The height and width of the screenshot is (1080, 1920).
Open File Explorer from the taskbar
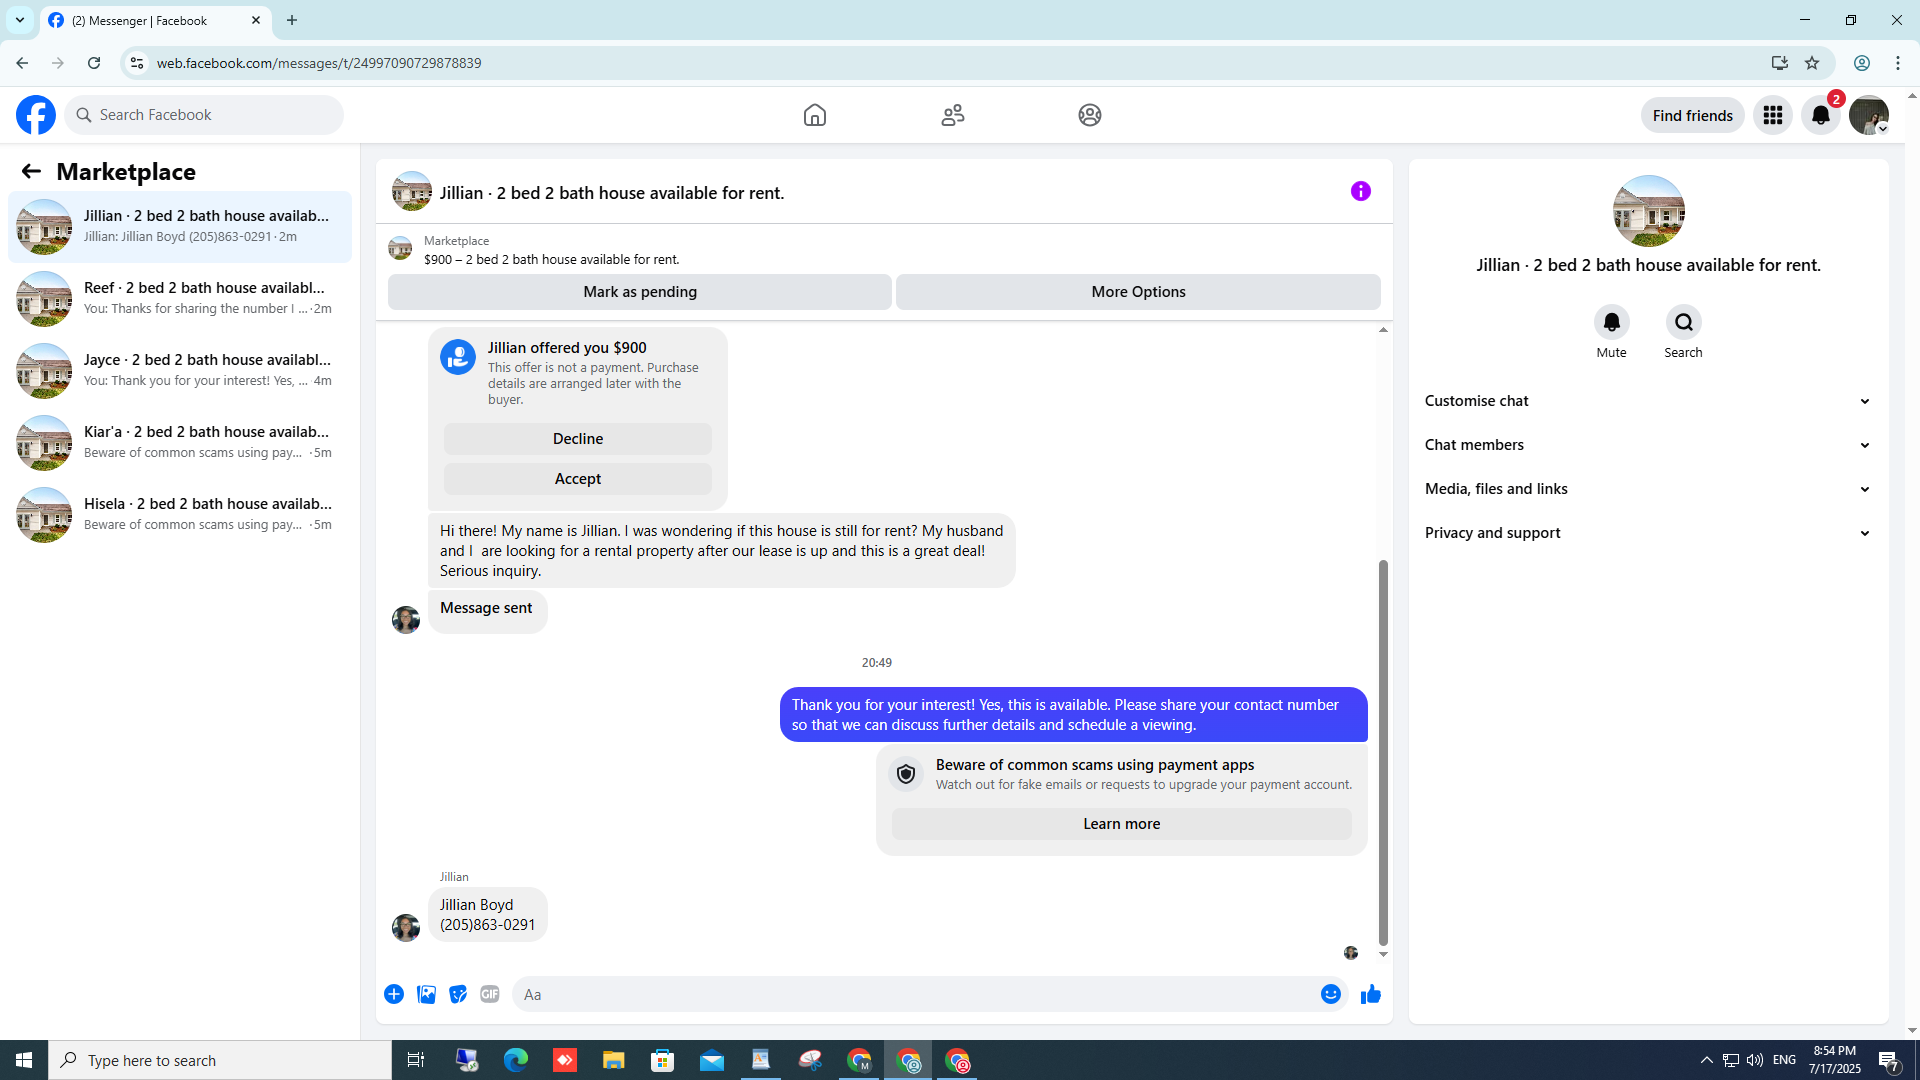tap(614, 1060)
